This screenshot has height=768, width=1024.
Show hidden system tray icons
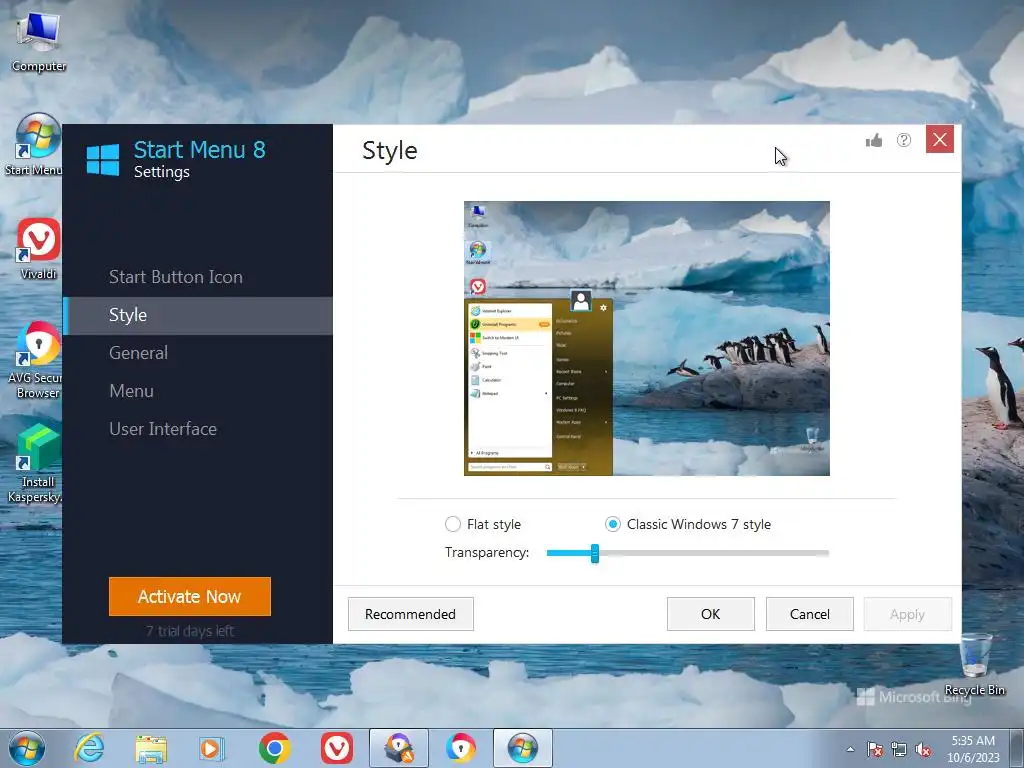click(x=850, y=749)
